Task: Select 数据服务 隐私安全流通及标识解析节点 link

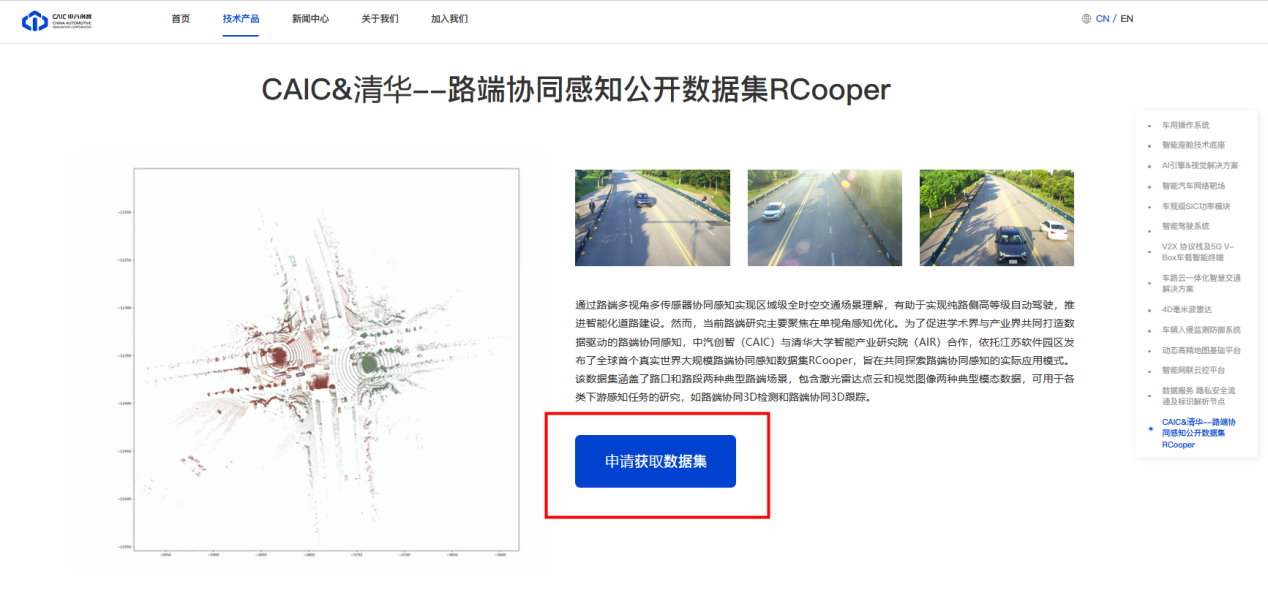Action: pyautogui.click(x=1201, y=396)
